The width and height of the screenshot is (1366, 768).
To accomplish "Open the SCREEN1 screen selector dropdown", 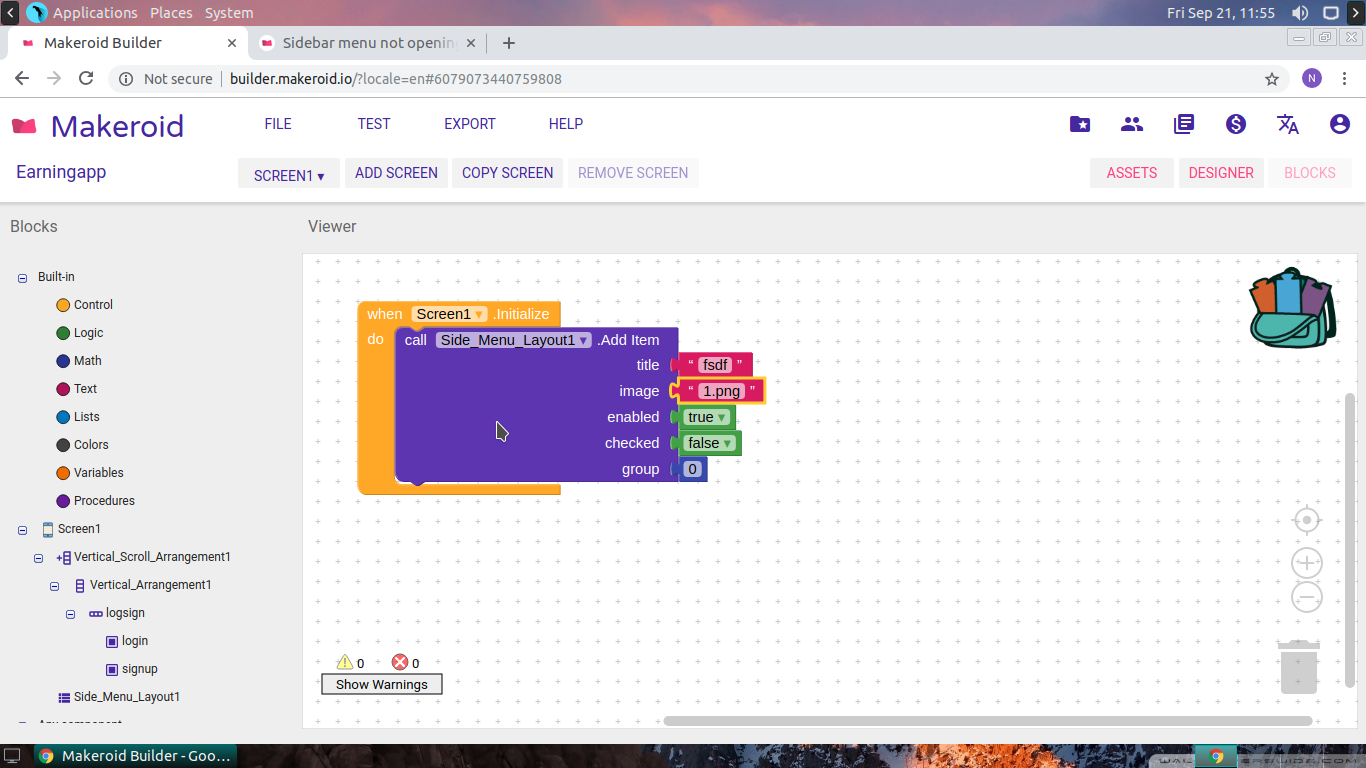I will tap(288, 174).
